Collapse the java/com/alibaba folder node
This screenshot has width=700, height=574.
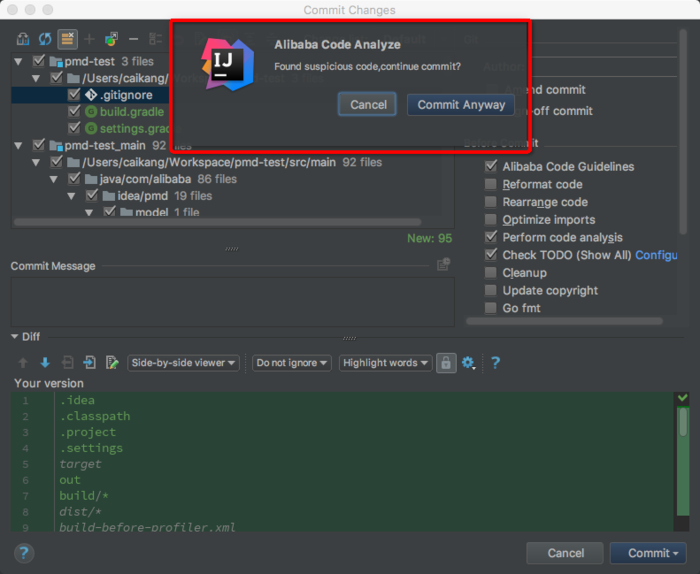click(x=54, y=179)
